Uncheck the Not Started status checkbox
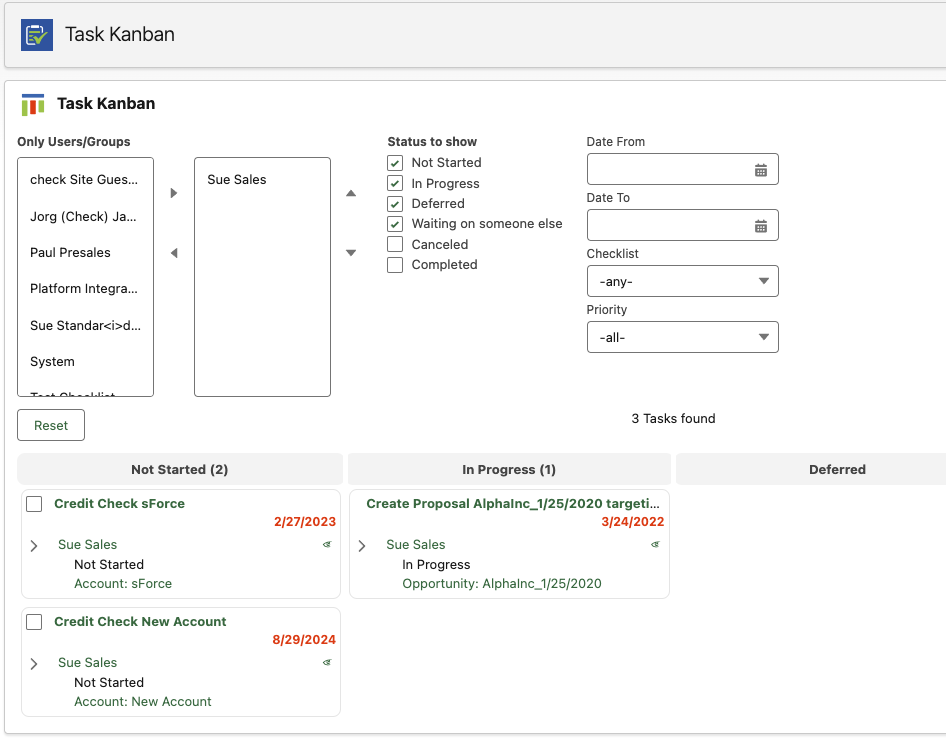 [x=395, y=163]
